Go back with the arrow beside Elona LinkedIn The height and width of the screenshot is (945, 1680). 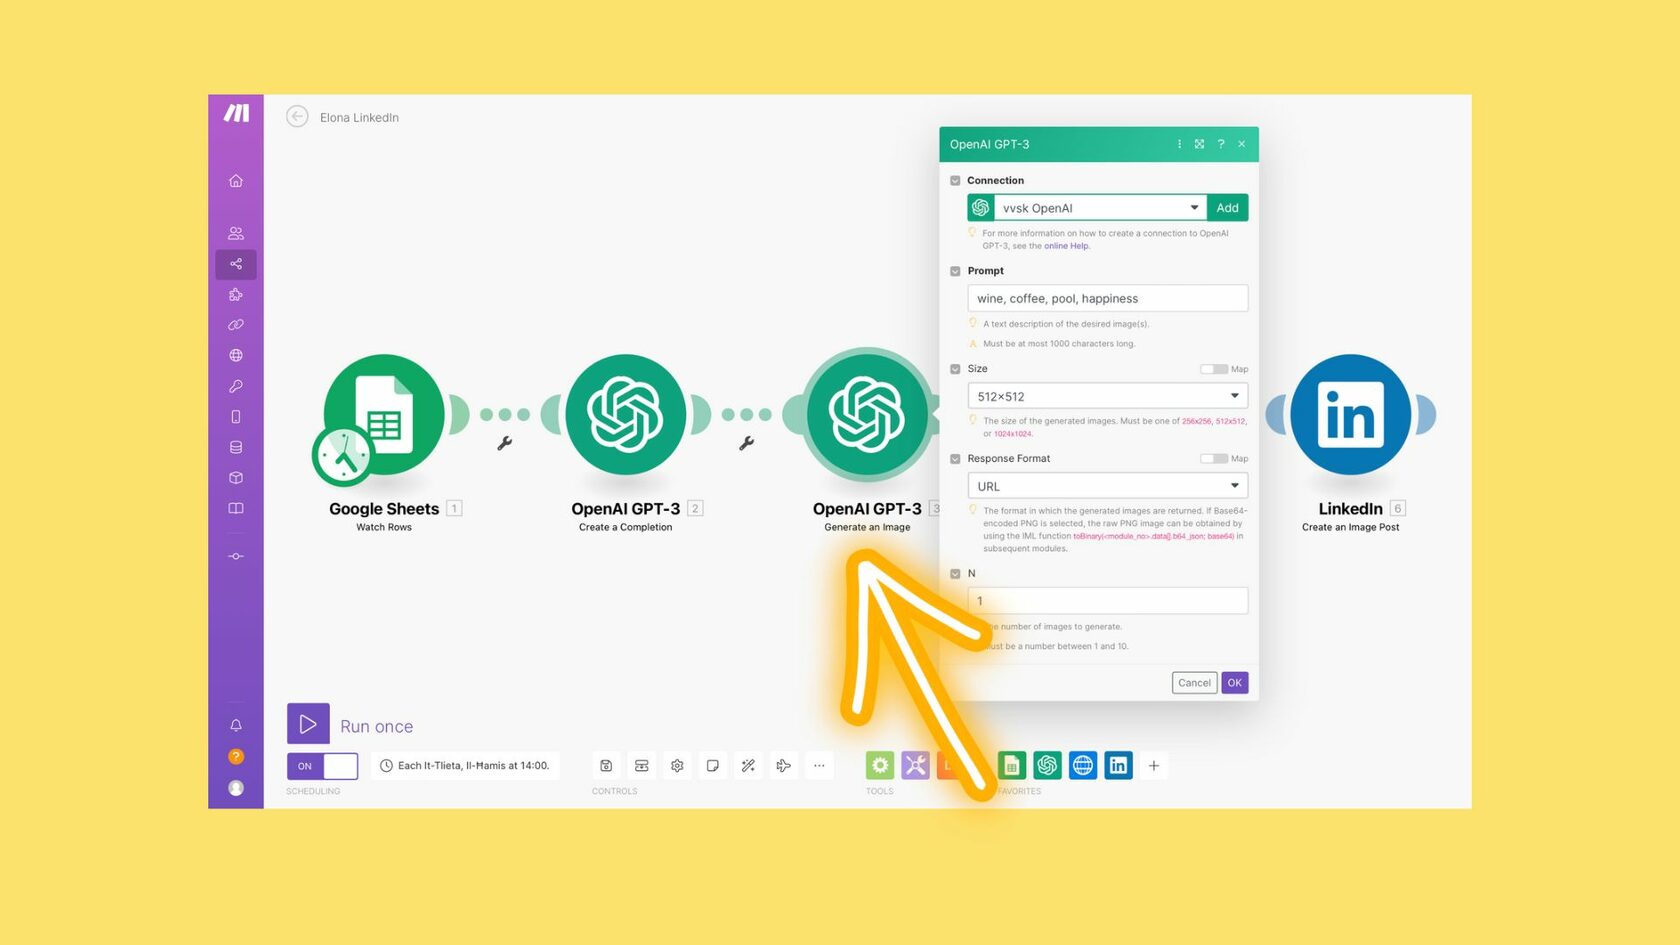(x=297, y=117)
